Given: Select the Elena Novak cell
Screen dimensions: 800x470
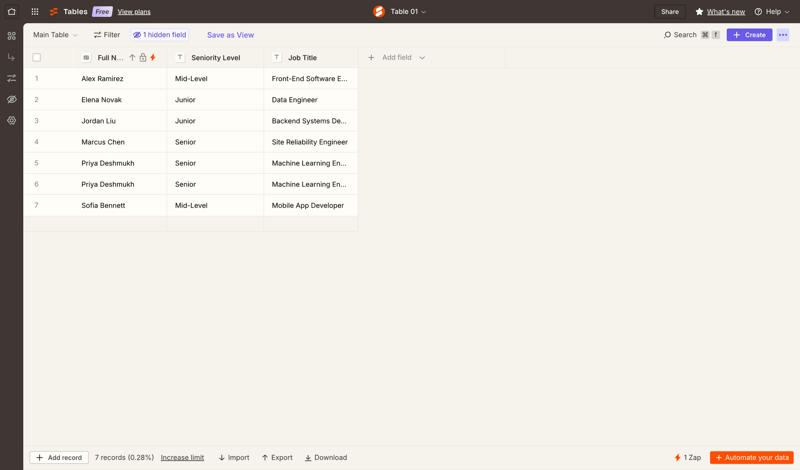Looking at the screenshot, I should pyautogui.click(x=120, y=100).
